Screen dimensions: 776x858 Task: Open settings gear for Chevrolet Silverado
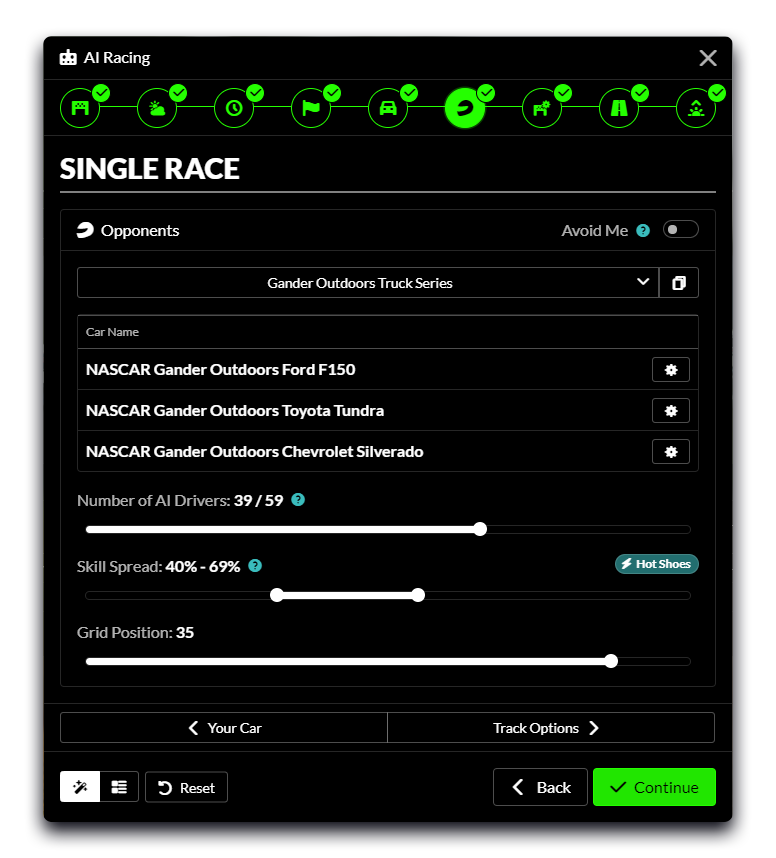tap(671, 452)
